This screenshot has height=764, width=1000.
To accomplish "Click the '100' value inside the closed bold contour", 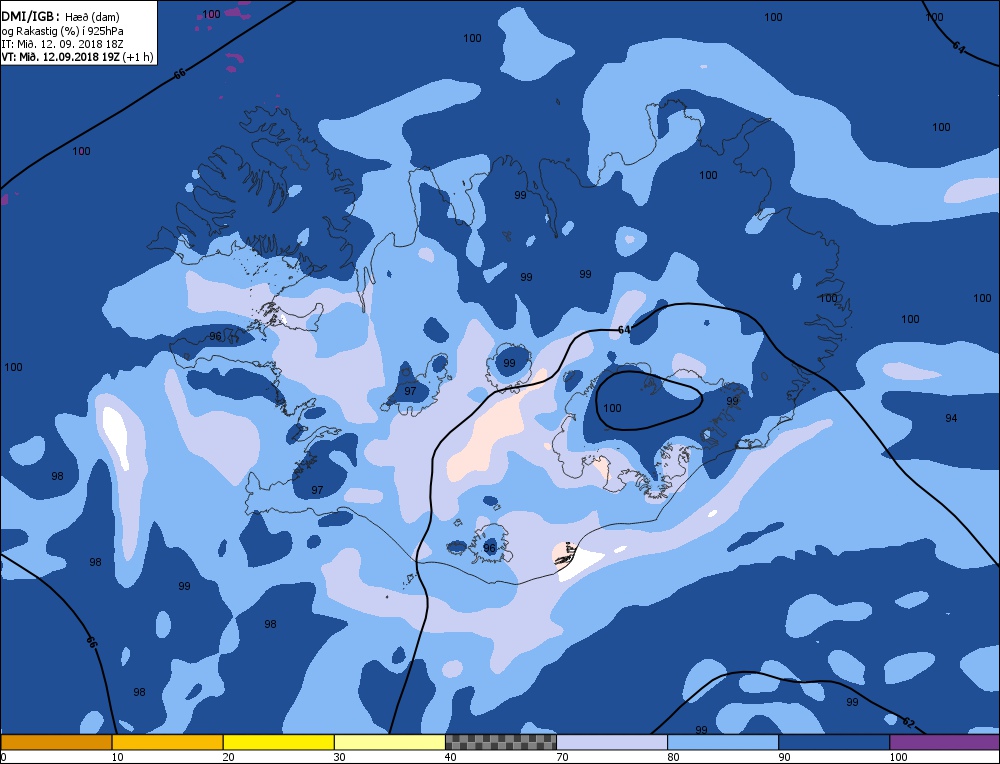I will 612,408.
